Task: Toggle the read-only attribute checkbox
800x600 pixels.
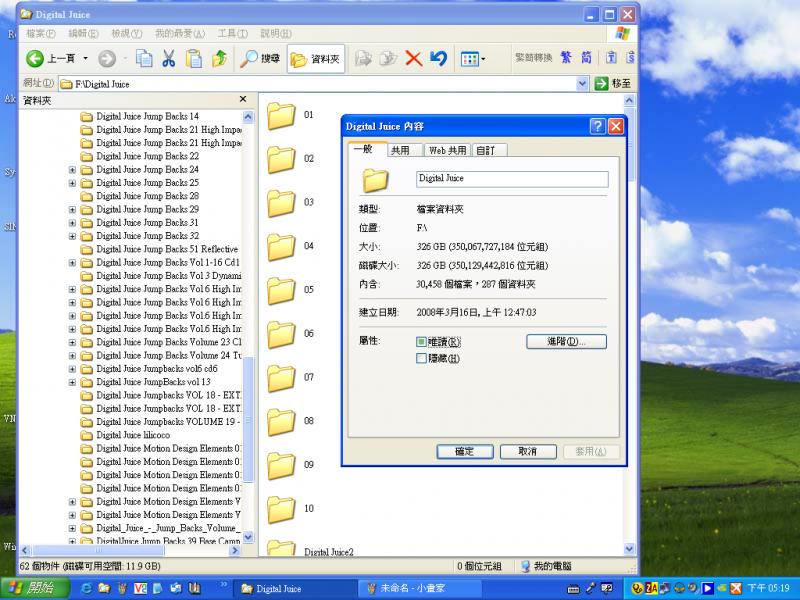Action: (422, 342)
